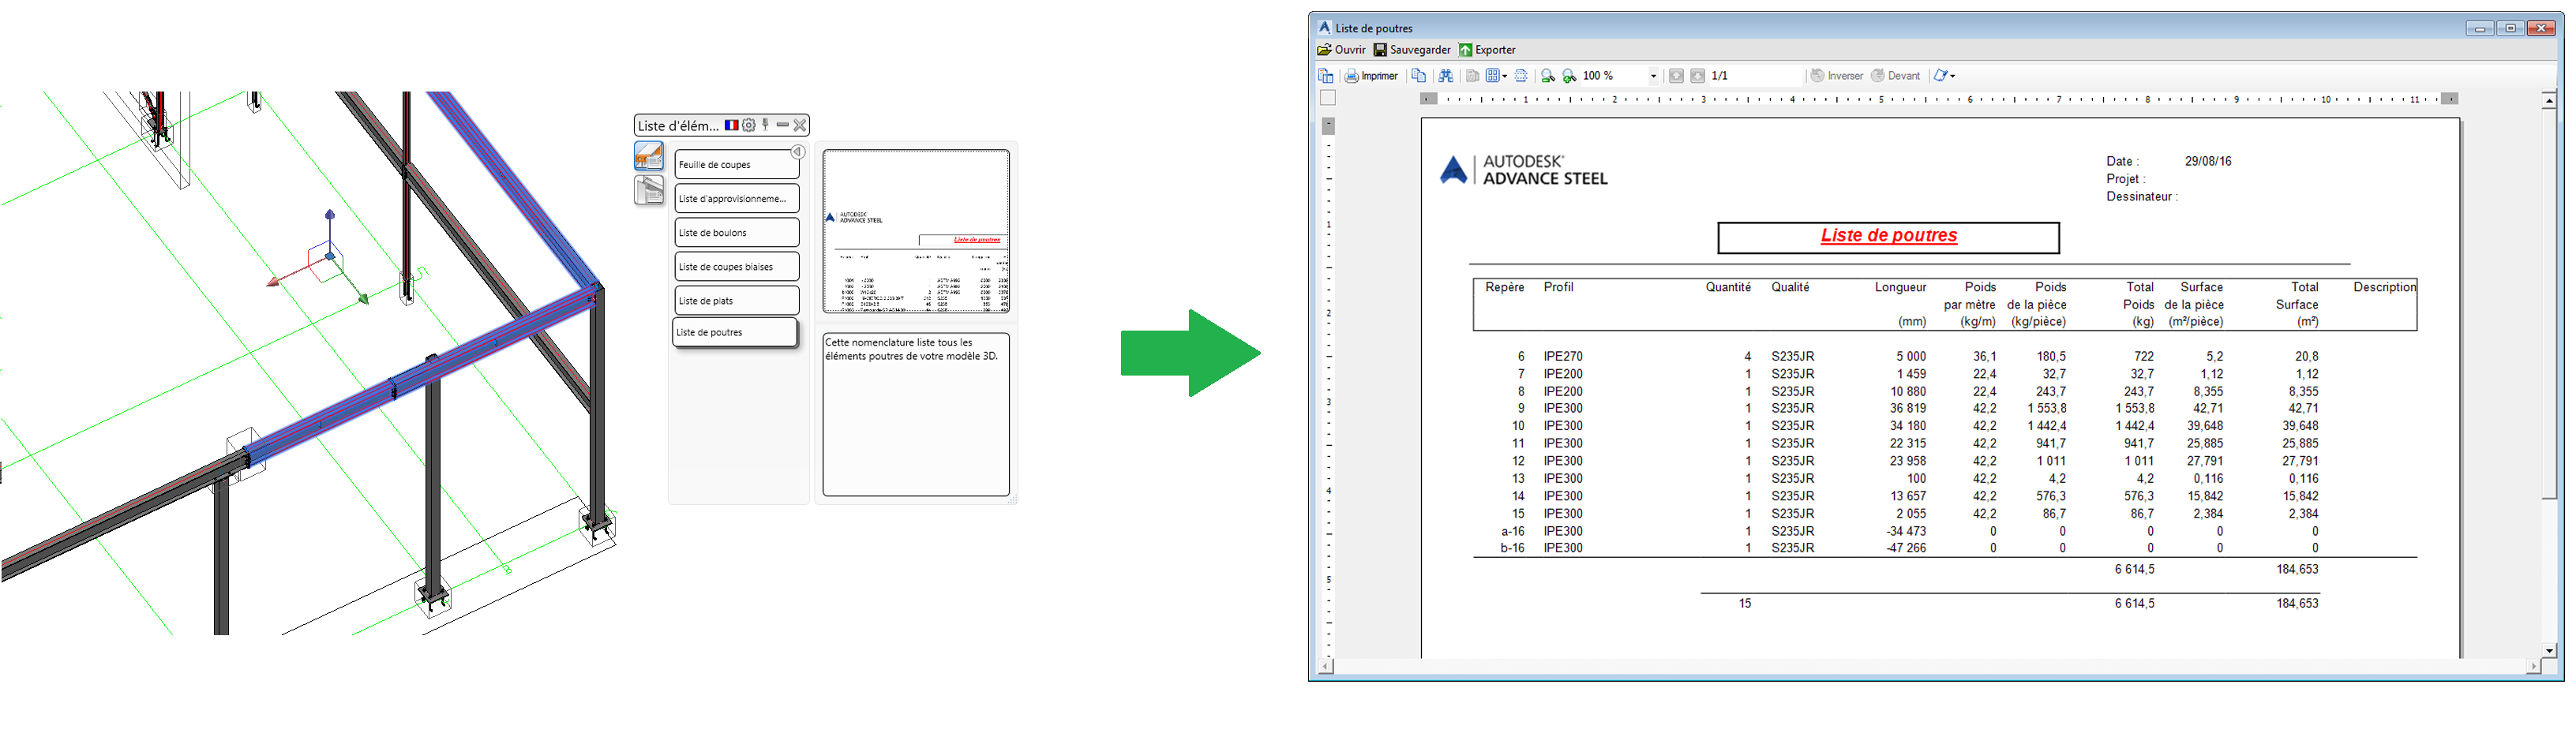Click the horizontal scrollbar right arrow

click(x=2534, y=666)
